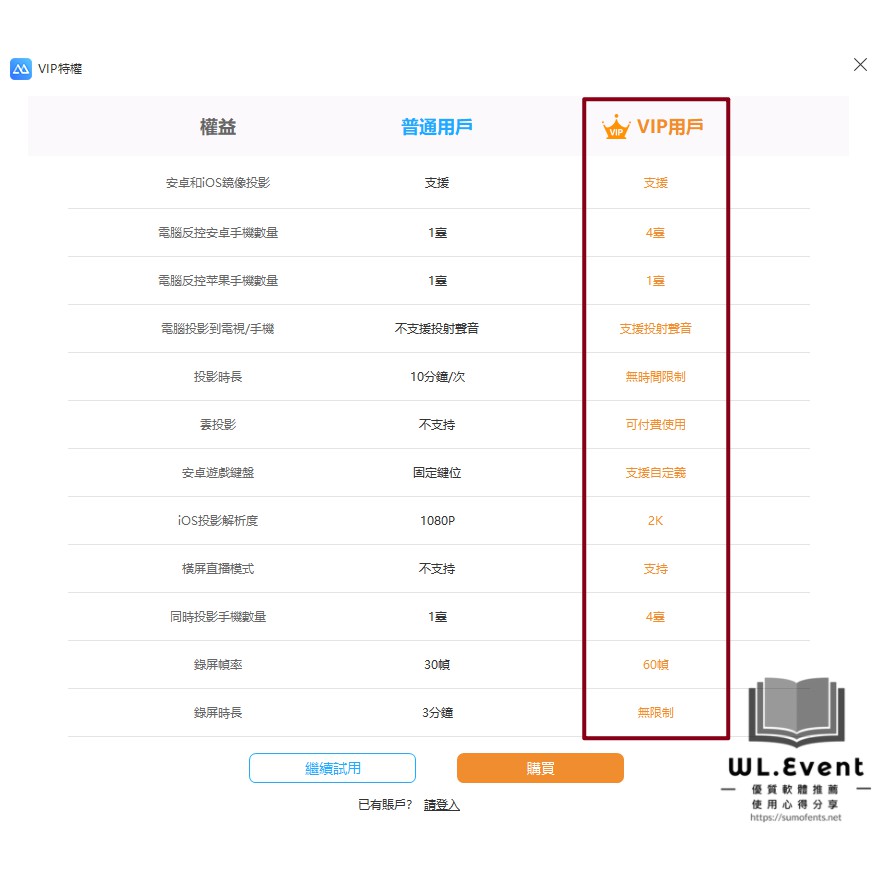Viewport: 877px width, 877px height.
Task: Click the 權益 column header
Action: 218,127
